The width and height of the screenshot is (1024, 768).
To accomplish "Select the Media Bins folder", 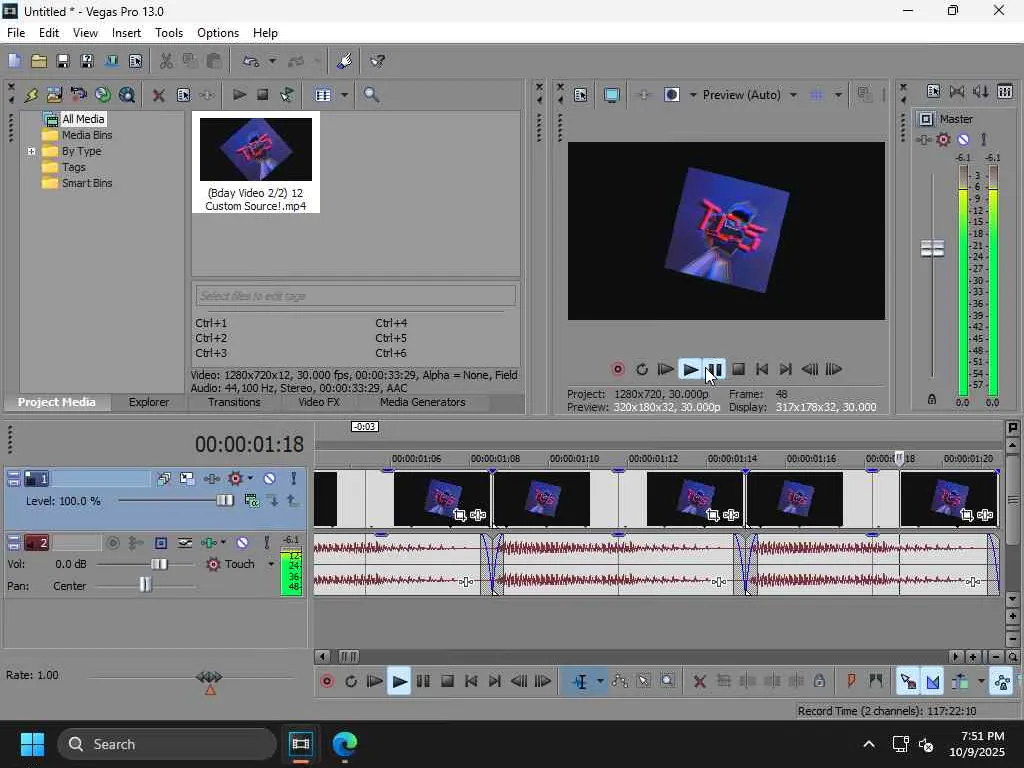I will 87,135.
